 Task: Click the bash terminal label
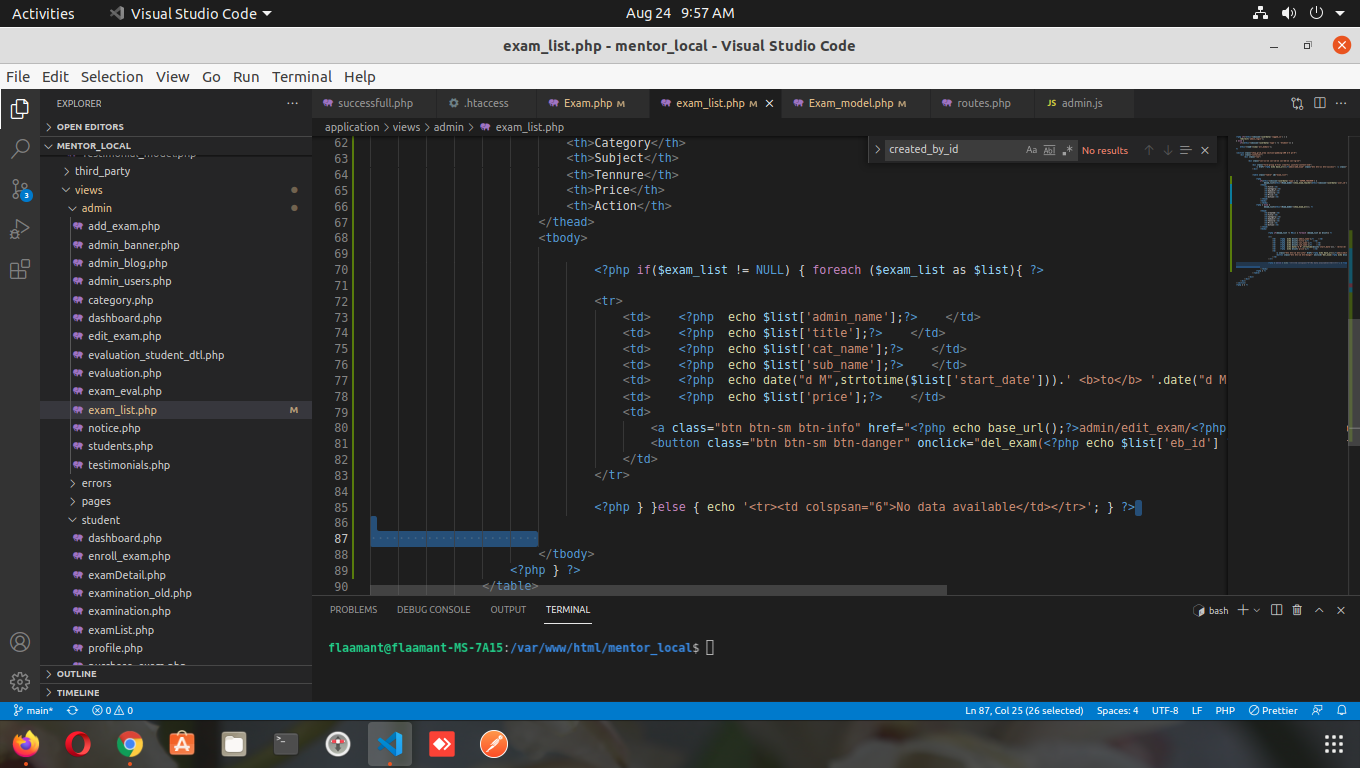[x=1211, y=610]
